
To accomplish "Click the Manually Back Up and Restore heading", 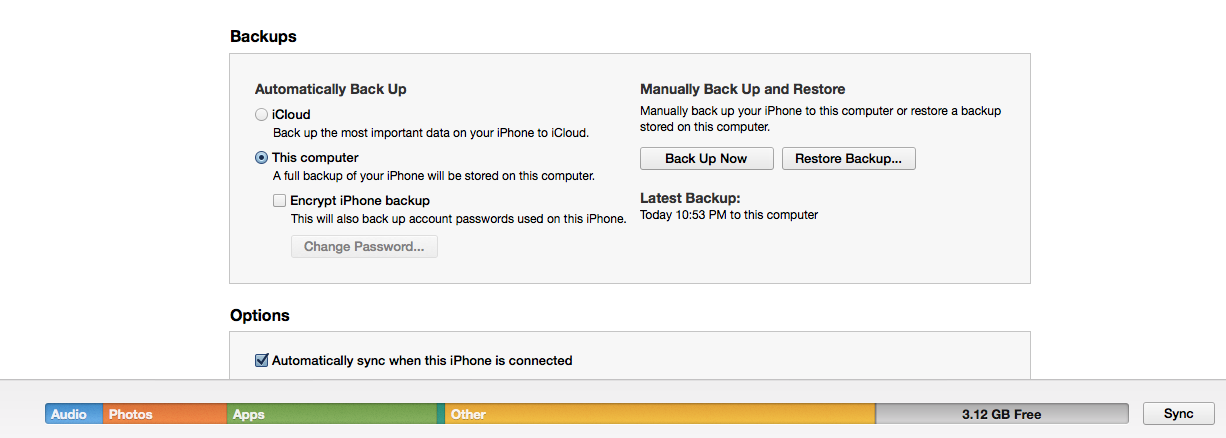I will (x=743, y=89).
